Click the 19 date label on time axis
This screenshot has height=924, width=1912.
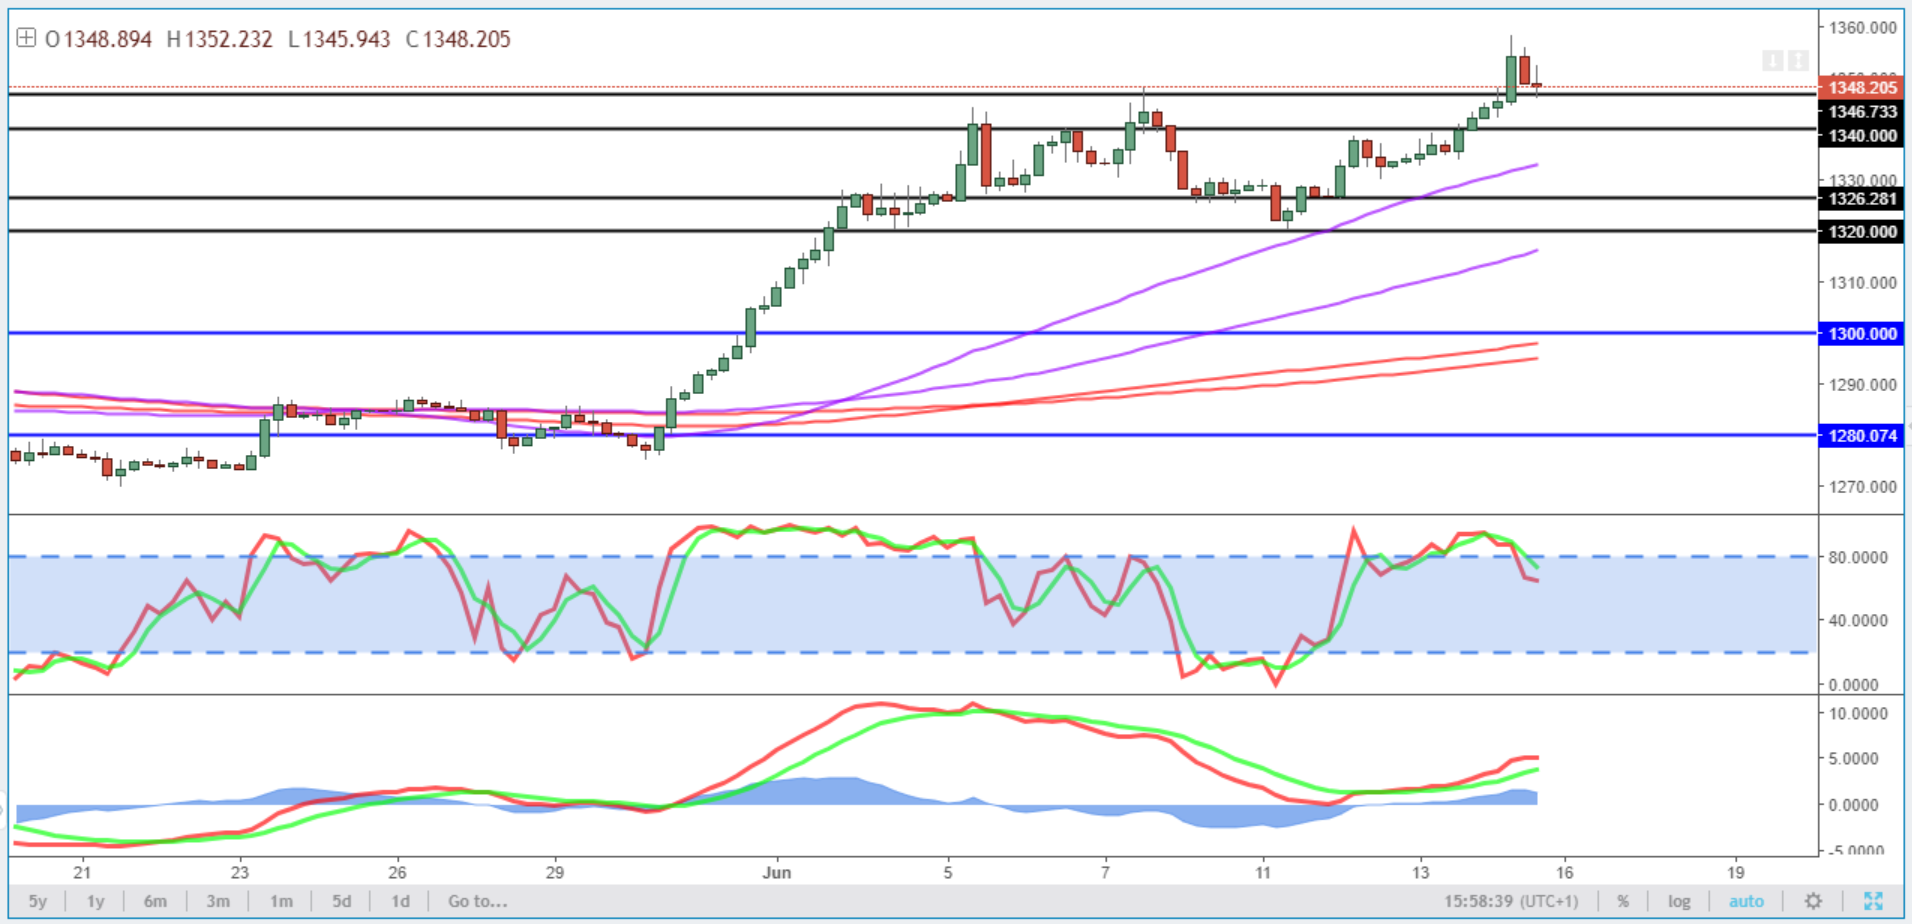coord(1737,872)
